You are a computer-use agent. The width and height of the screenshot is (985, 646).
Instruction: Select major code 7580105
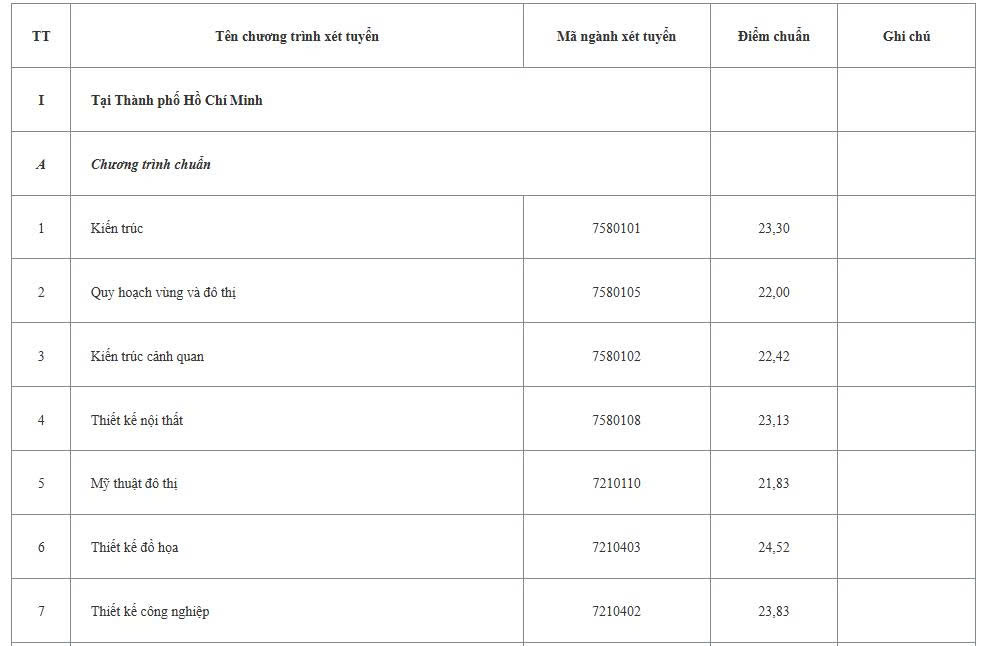[616, 292]
